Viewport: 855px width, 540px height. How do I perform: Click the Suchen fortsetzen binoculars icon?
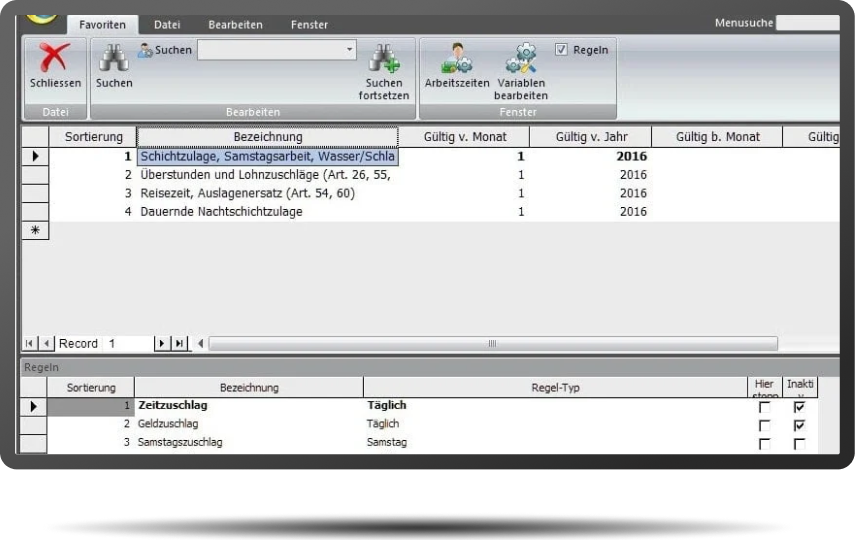point(383,58)
